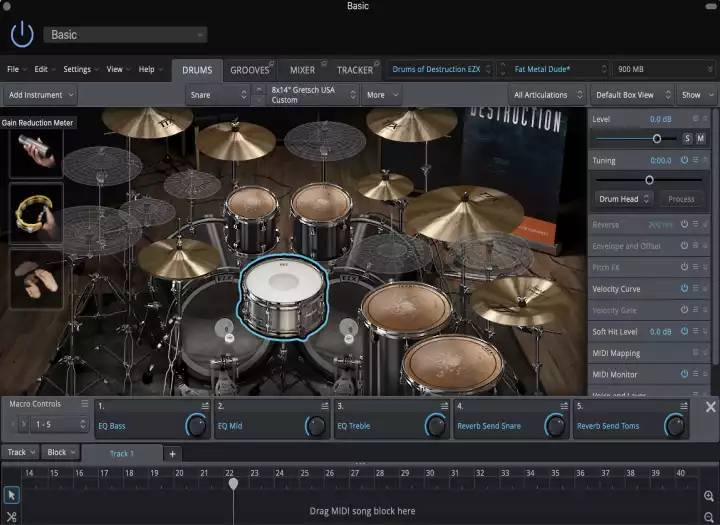Open Drums of Destruction EZX library dropdown
720x525 pixels.
tap(440, 69)
